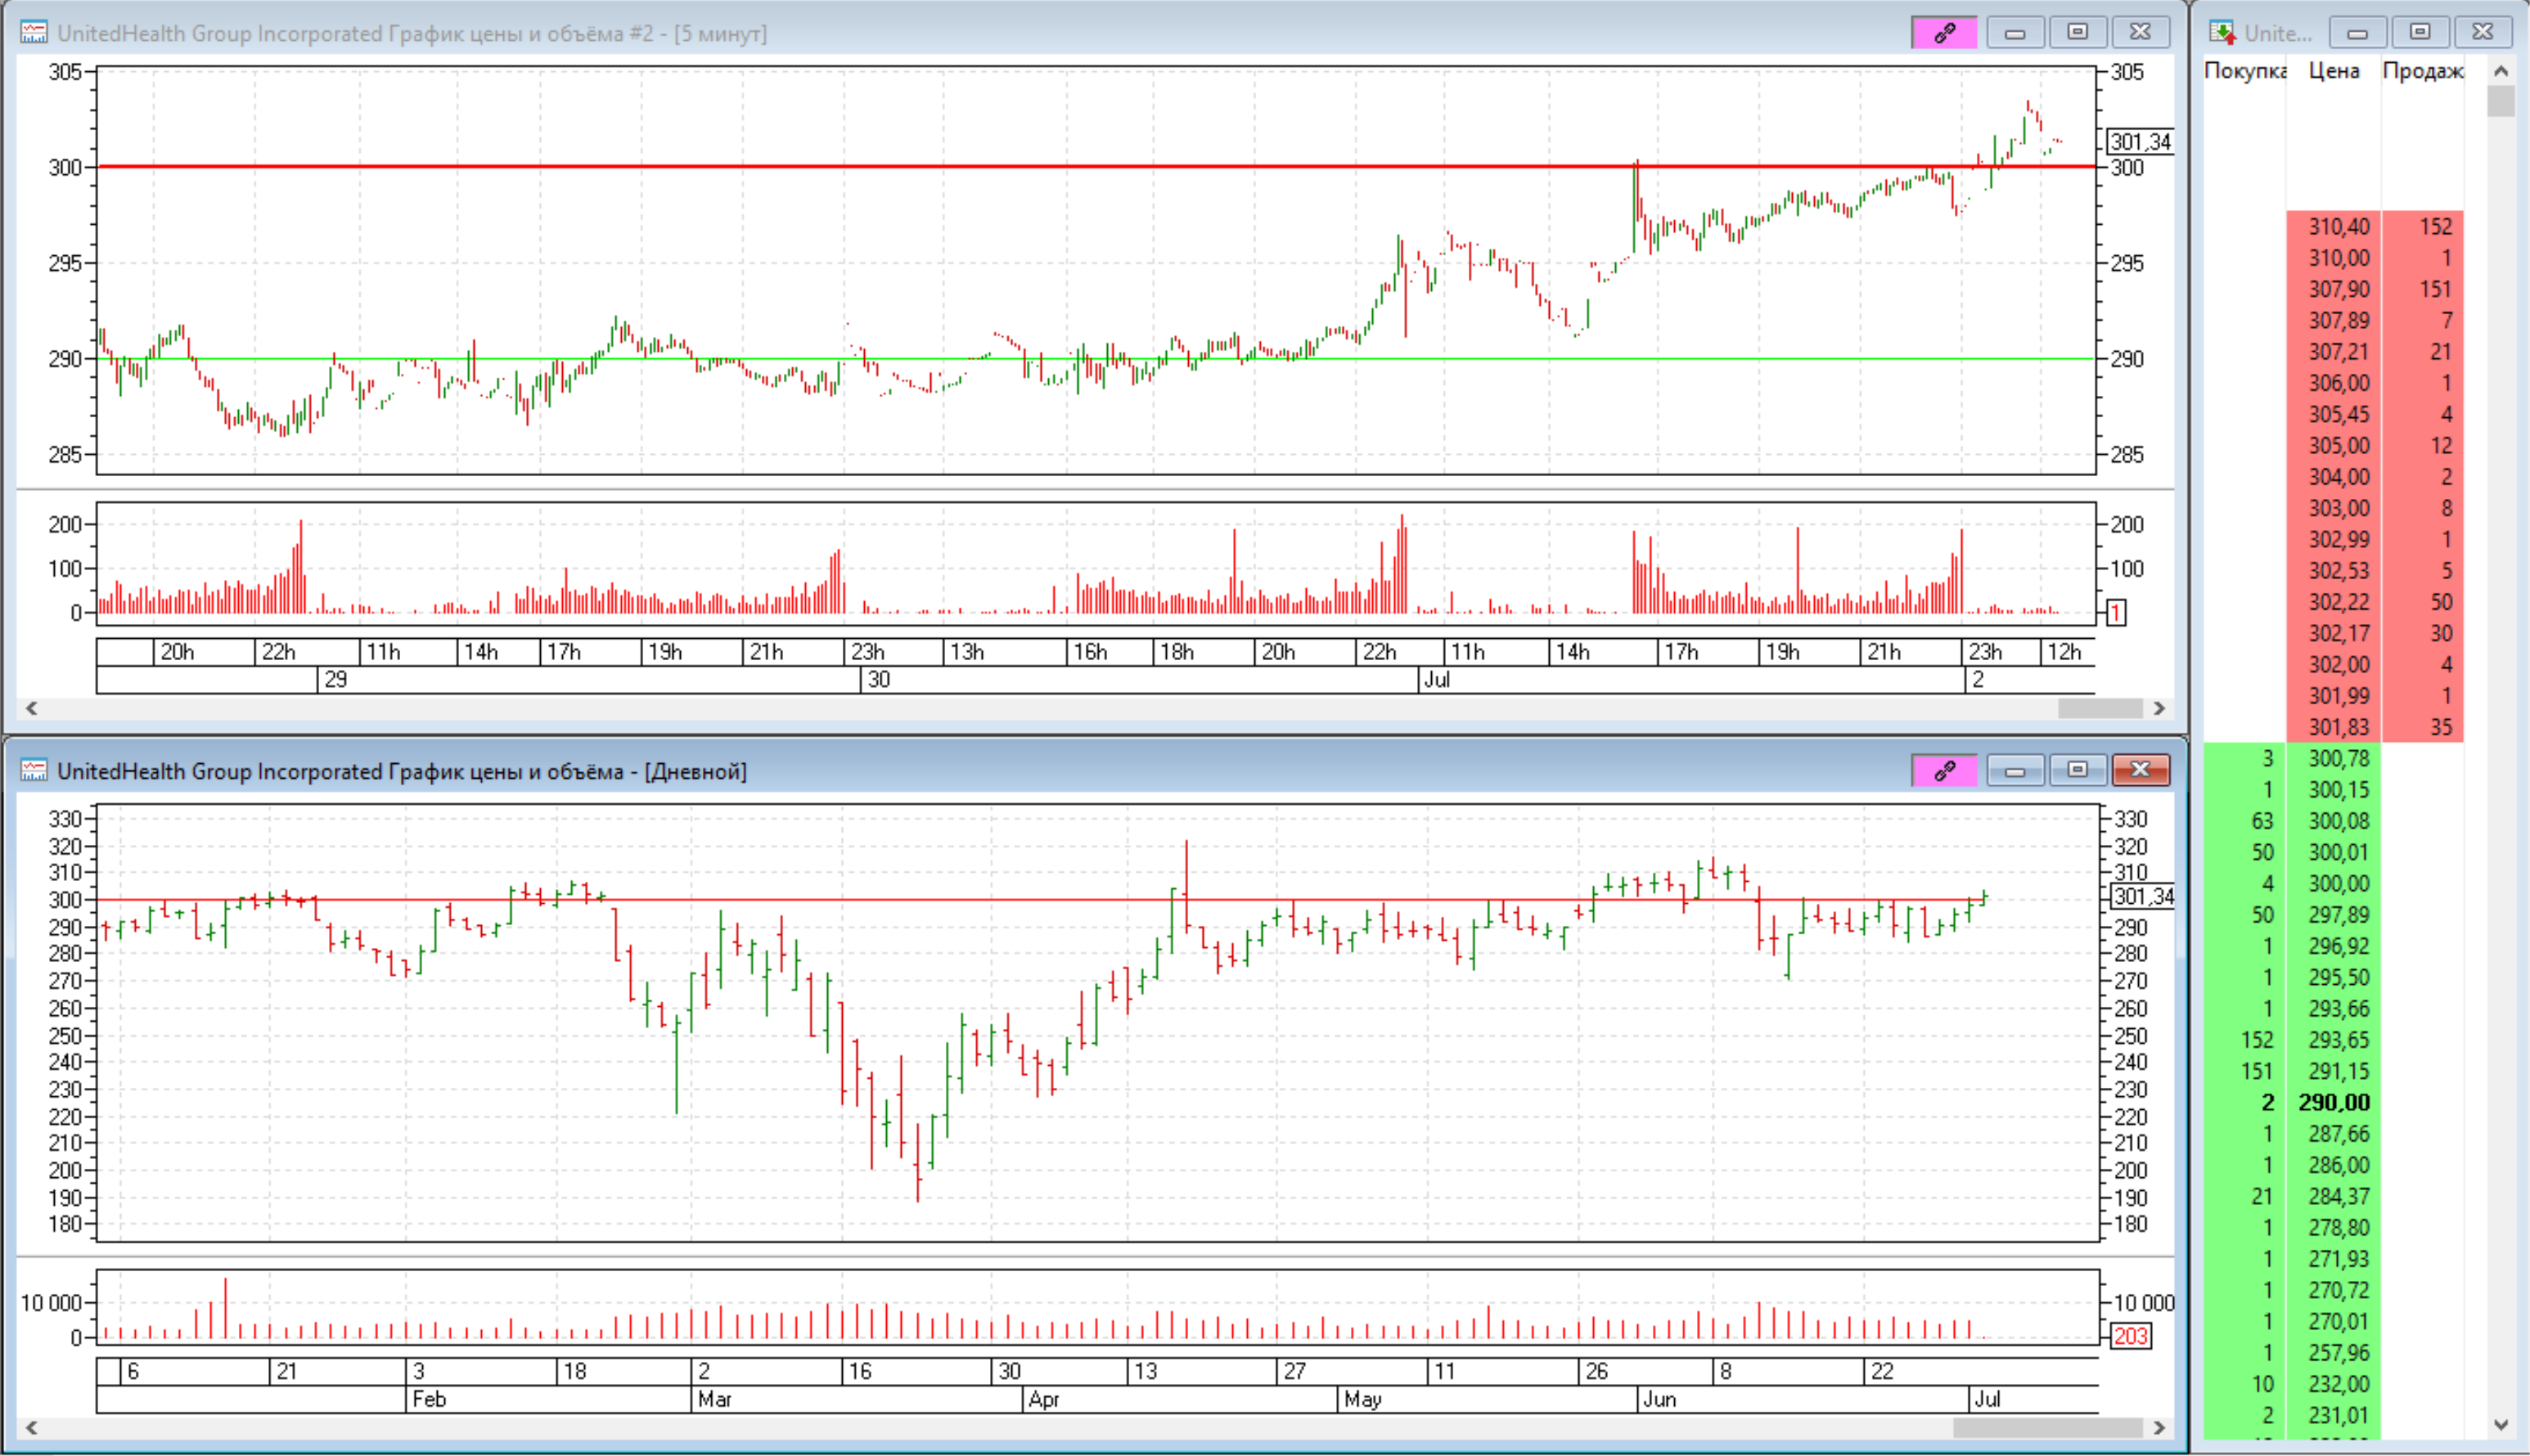Close the order book window
Viewport: 2530px width, 1456px height.
2482,33
